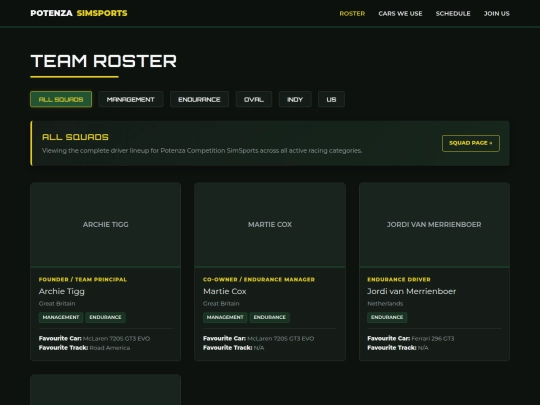The image size is (540, 405).
Task: Open the Schedule nav link
Action: [x=453, y=13]
